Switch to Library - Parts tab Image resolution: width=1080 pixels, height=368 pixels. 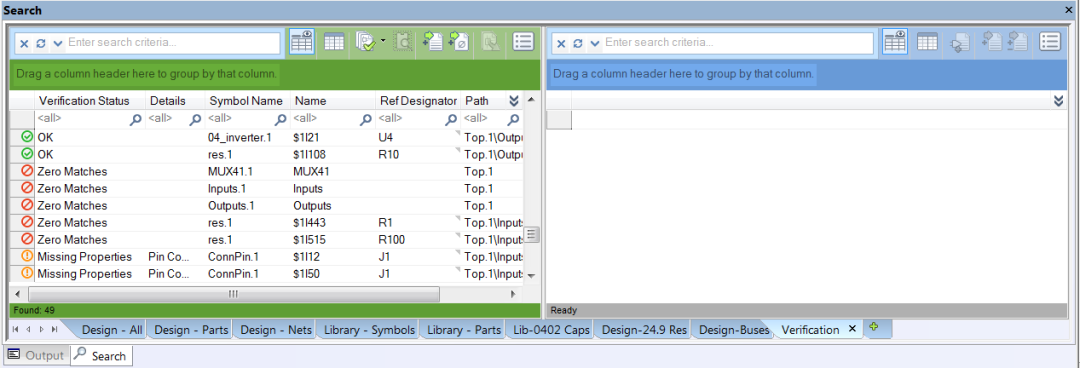click(464, 329)
